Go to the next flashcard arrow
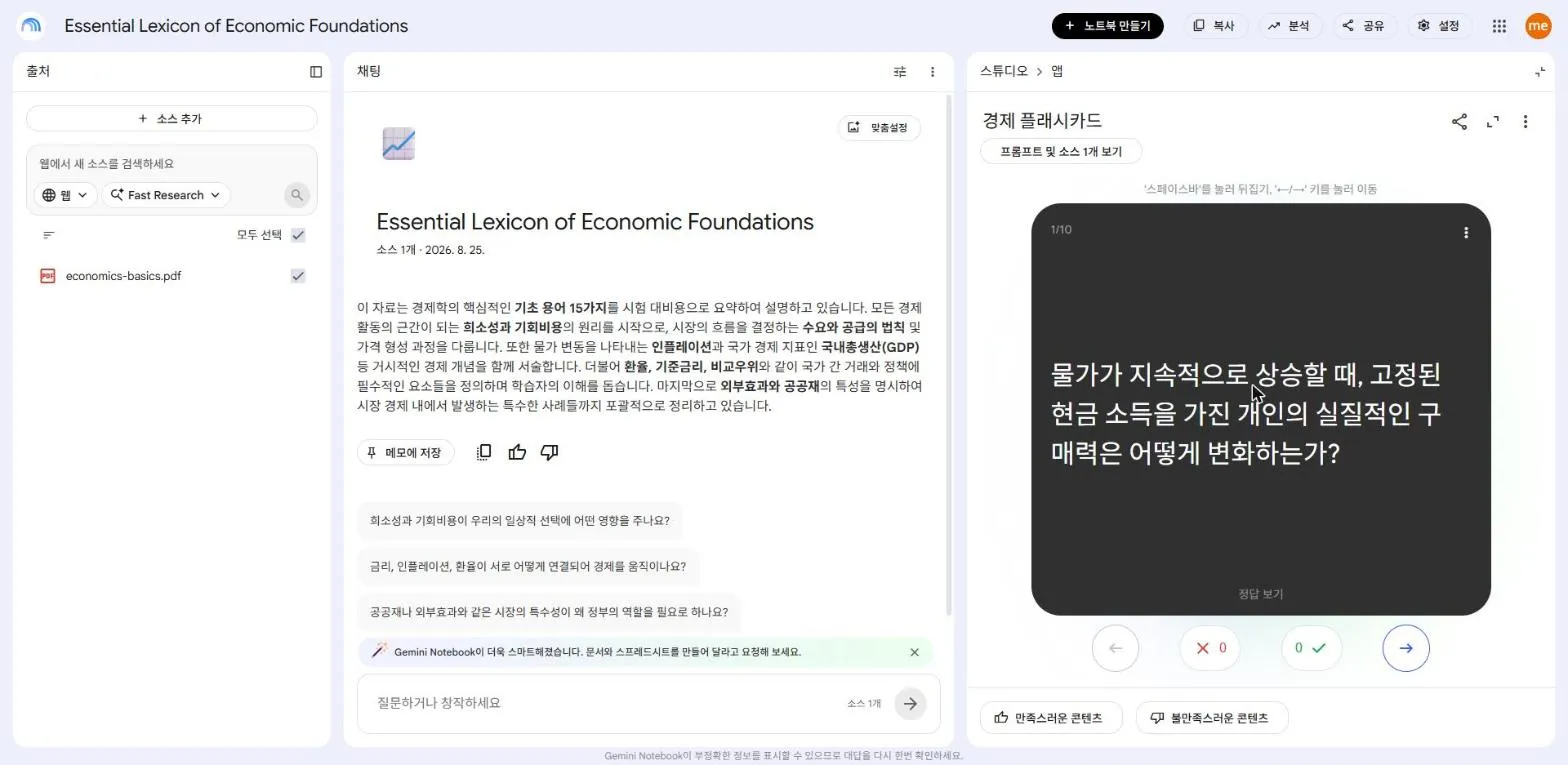Image resolution: width=1568 pixels, height=765 pixels. pos(1406,648)
